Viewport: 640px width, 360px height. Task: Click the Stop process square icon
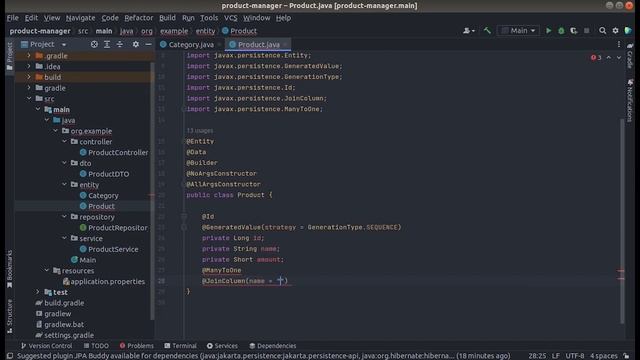click(x=587, y=31)
